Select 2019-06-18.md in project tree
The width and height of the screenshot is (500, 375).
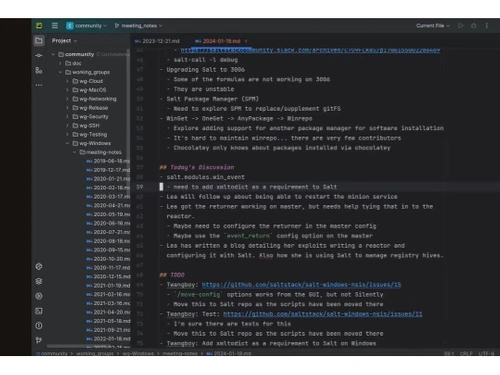pyautogui.click(x=108, y=161)
